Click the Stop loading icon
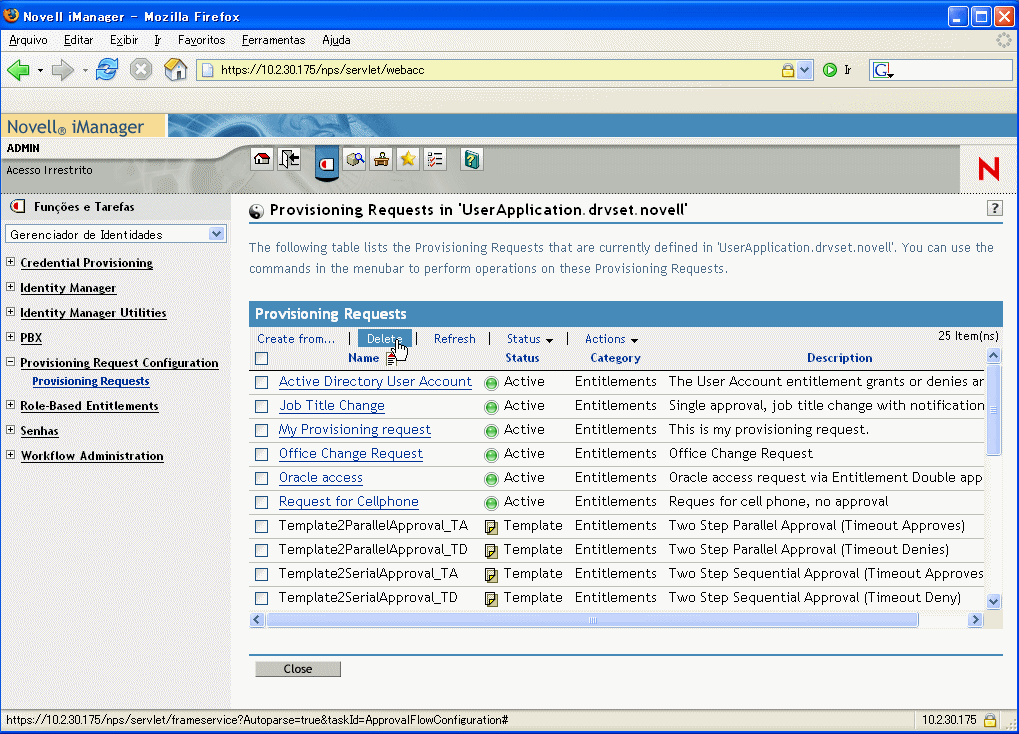This screenshot has height=734, width=1019. pyautogui.click(x=140, y=69)
